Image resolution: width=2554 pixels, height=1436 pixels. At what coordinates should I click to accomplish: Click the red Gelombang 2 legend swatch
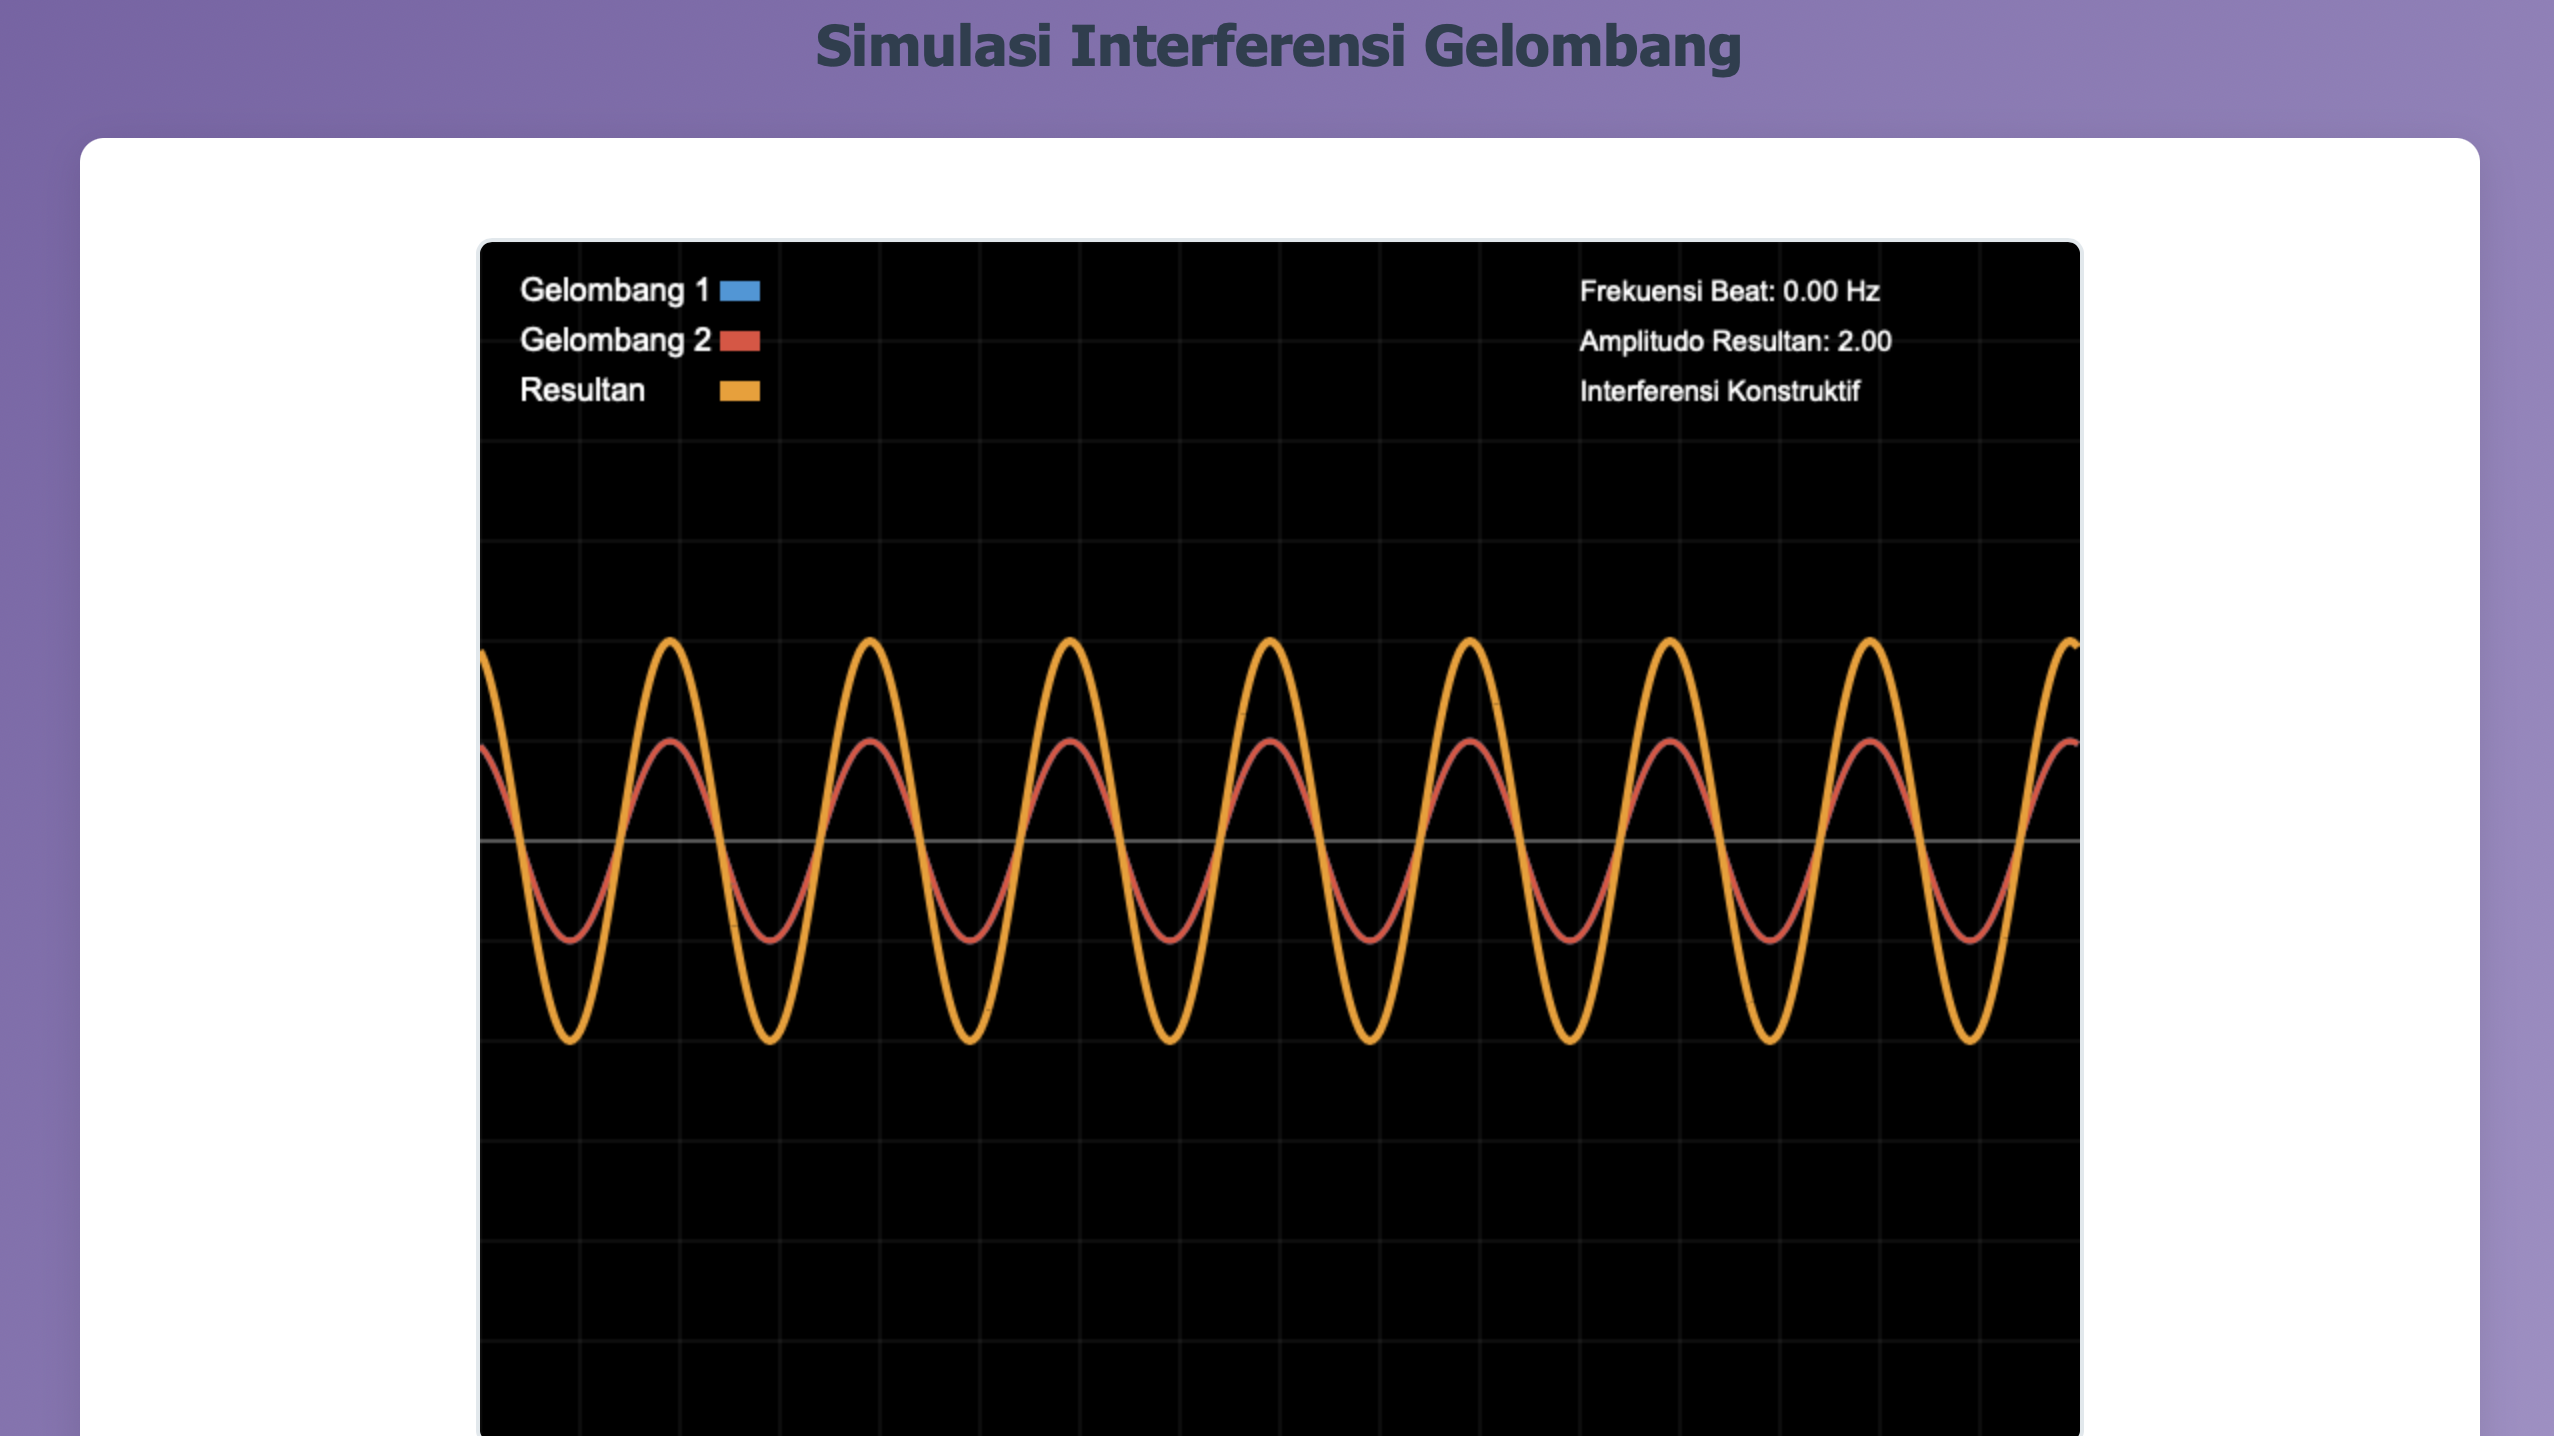739,341
